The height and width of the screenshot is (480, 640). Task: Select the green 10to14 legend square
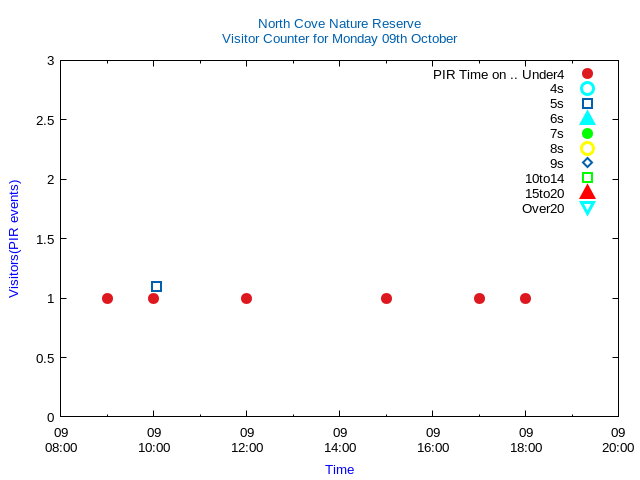click(x=588, y=178)
